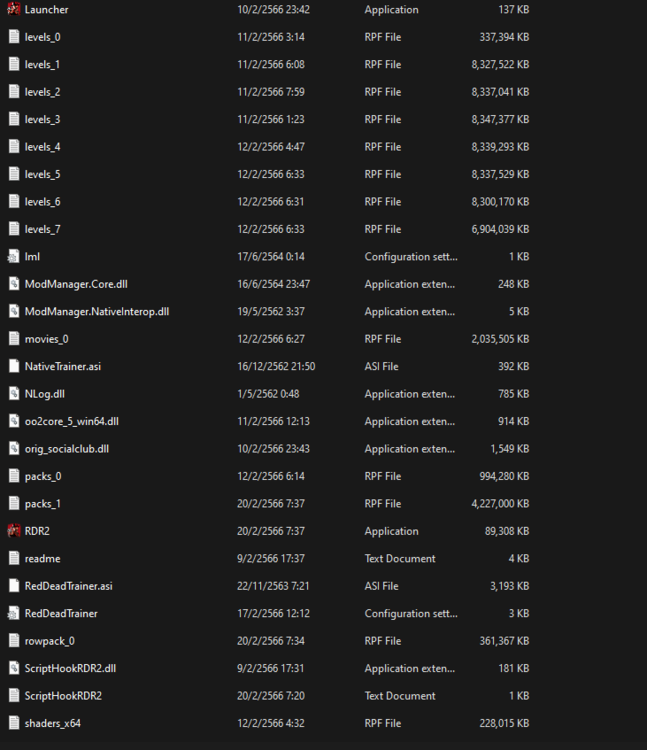The image size is (647, 750).
Task: Select the RedDeadTrainer configuration settings file
Action: (x=61, y=613)
